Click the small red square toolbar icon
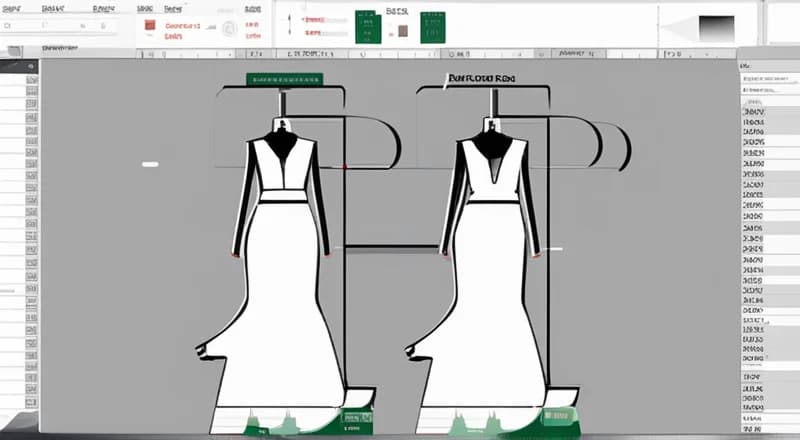 point(149,24)
